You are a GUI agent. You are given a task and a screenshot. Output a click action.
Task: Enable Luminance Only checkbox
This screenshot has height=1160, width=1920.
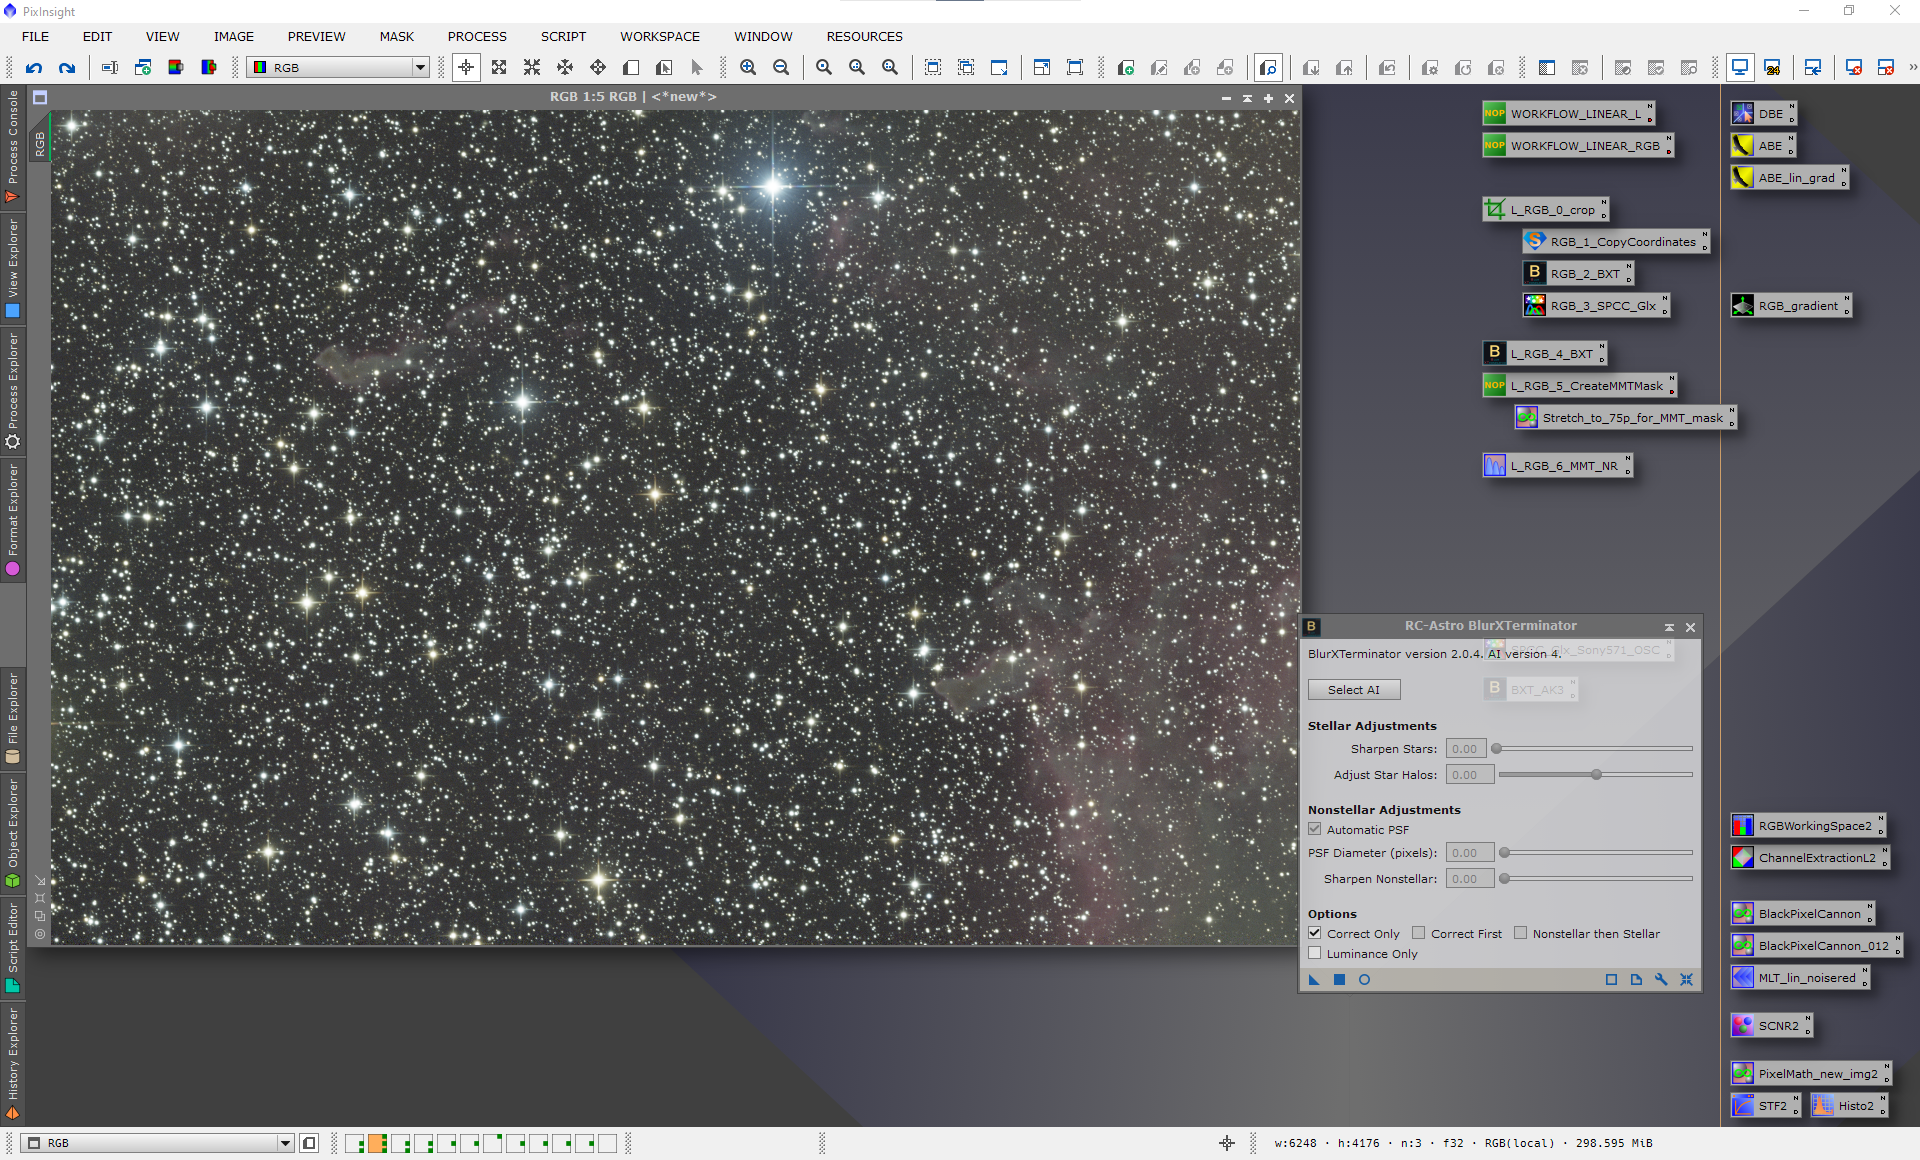[x=1315, y=953]
